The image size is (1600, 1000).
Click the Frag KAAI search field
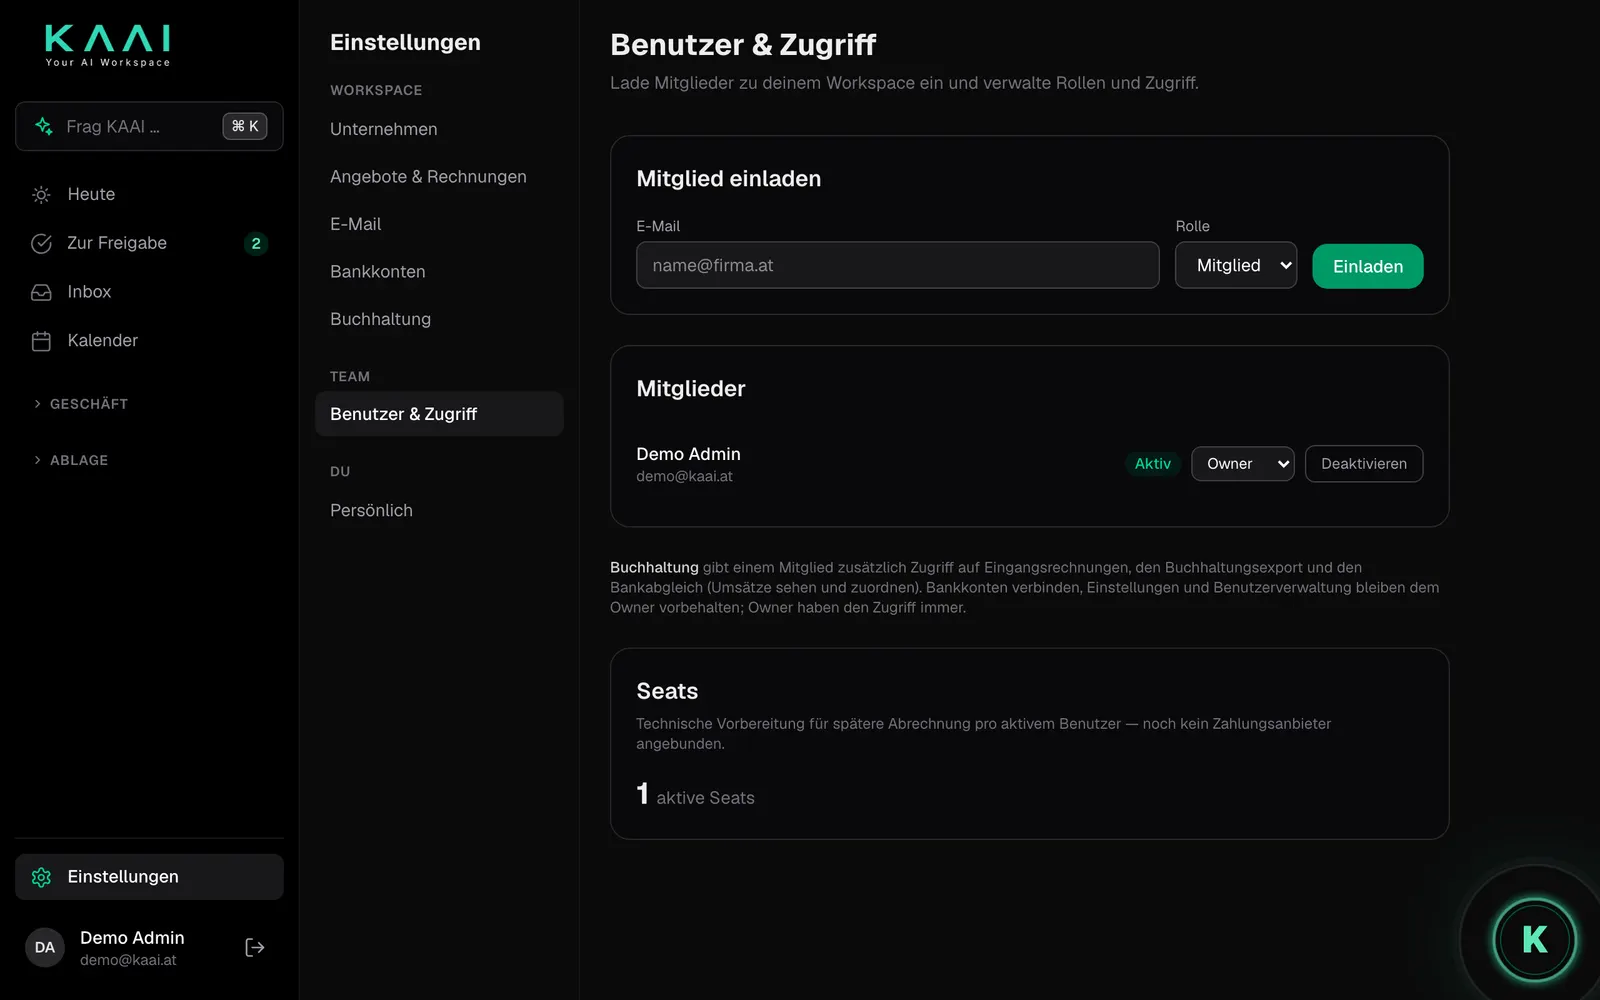tap(149, 126)
